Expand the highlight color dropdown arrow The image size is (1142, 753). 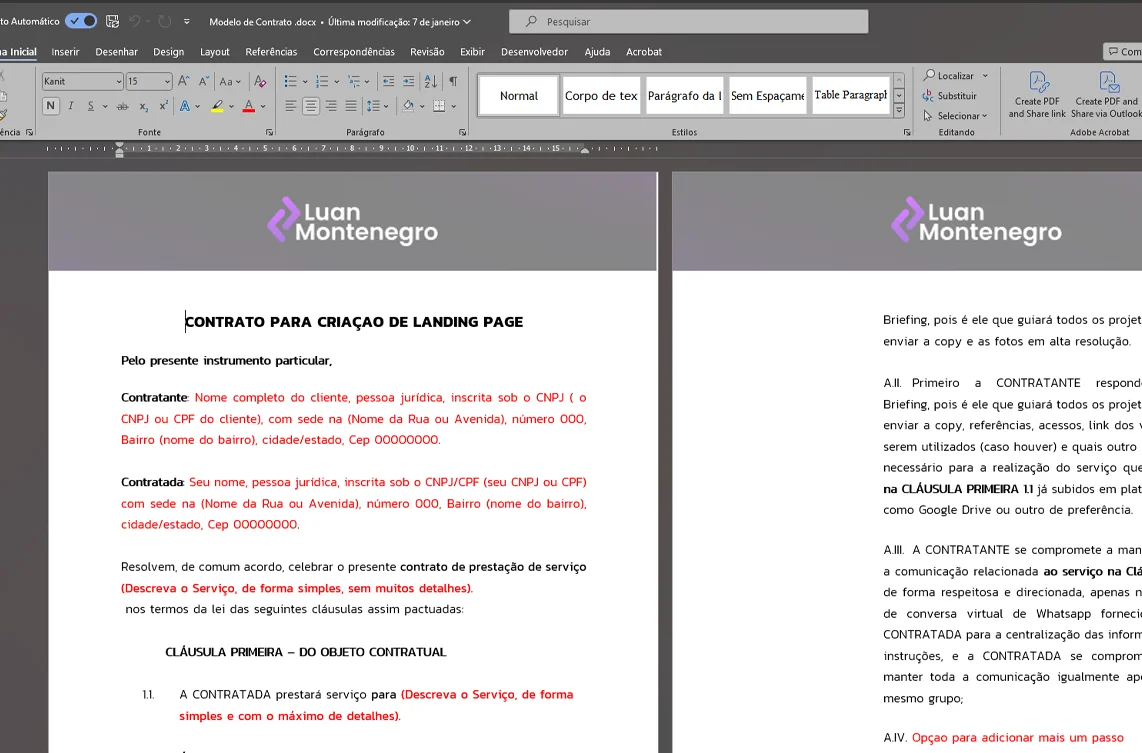pos(232,106)
